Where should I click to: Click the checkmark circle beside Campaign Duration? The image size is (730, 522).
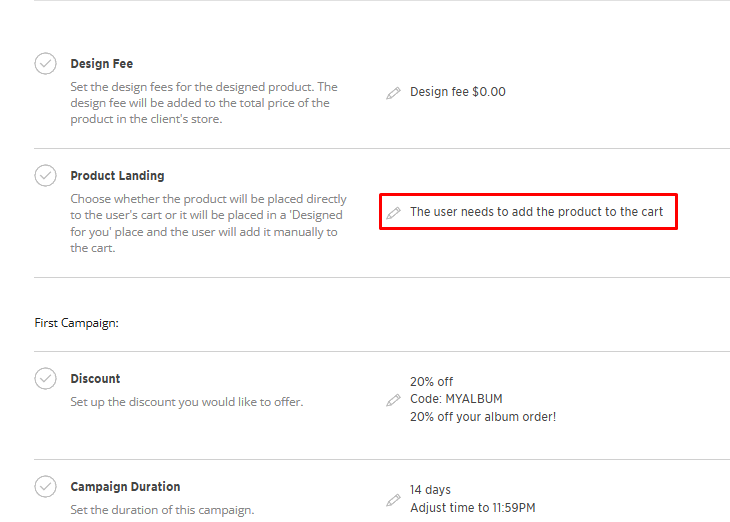pyautogui.click(x=46, y=487)
